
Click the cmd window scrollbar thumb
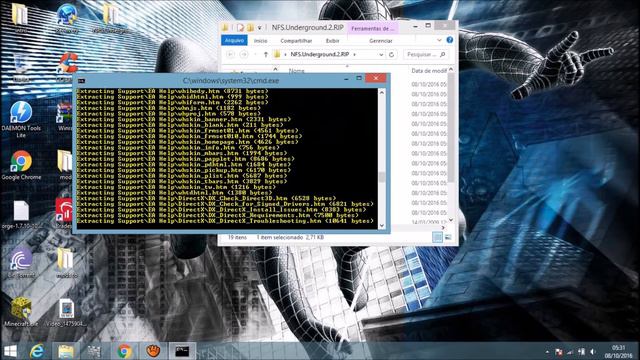(x=382, y=177)
